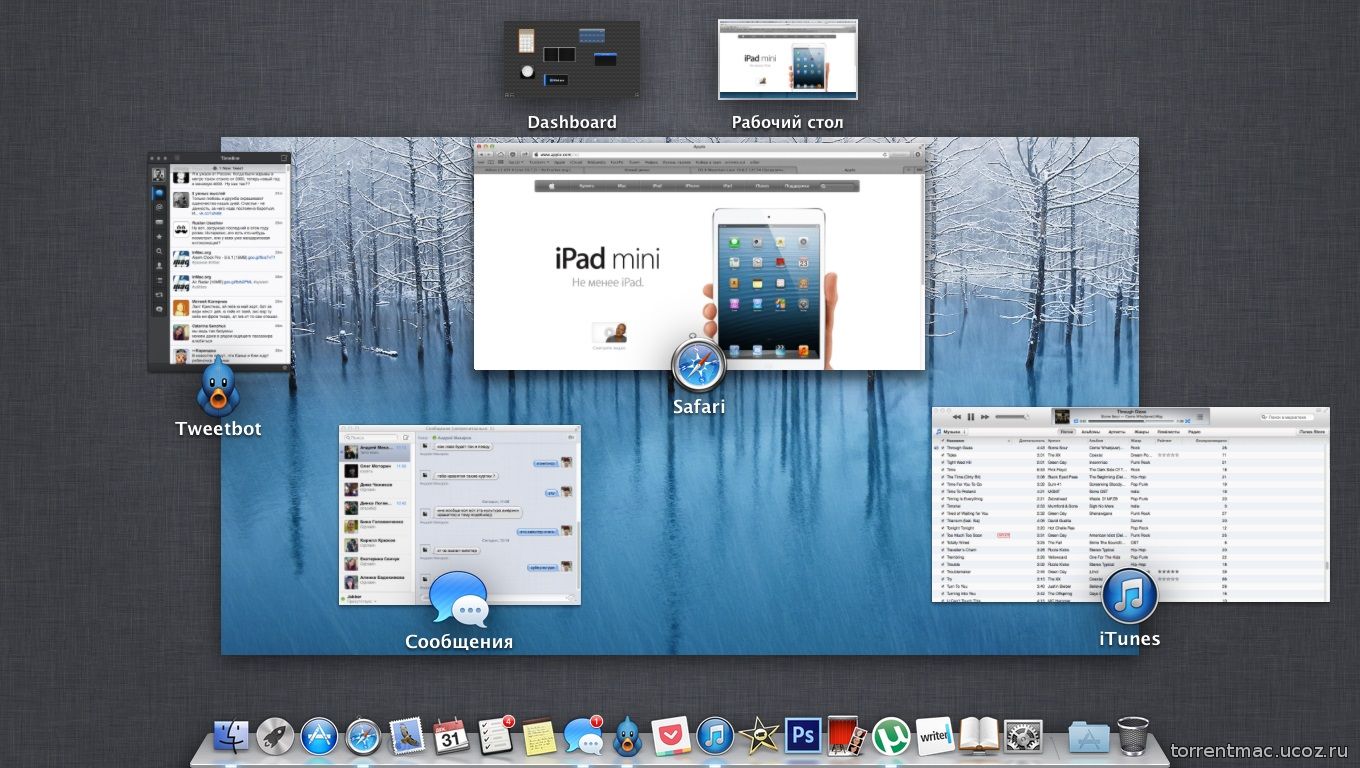The width and height of the screenshot is (1360, 768).
Task: Select the Tweetbot Timeline window
Action: coord(219,262)
